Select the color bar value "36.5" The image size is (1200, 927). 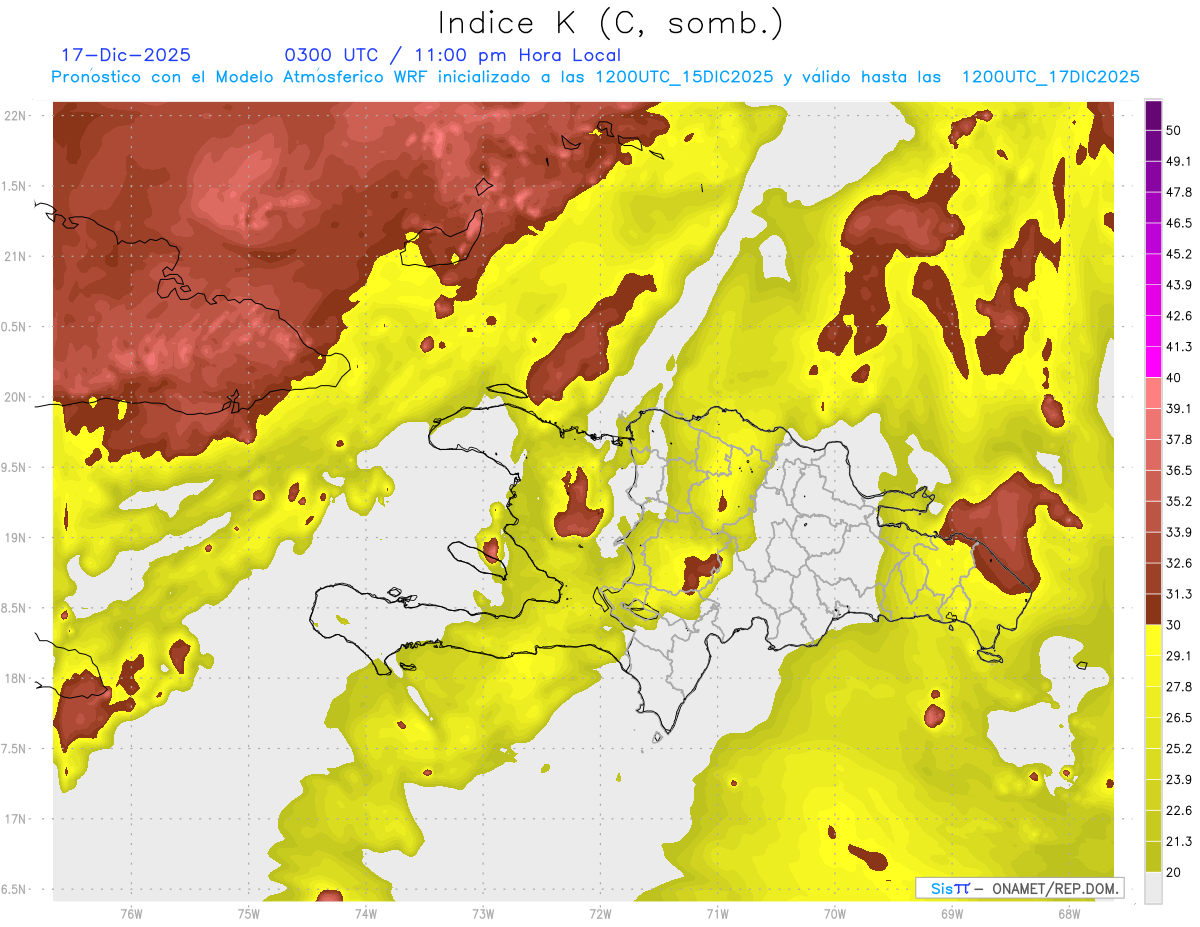[x=1179, y=470]
